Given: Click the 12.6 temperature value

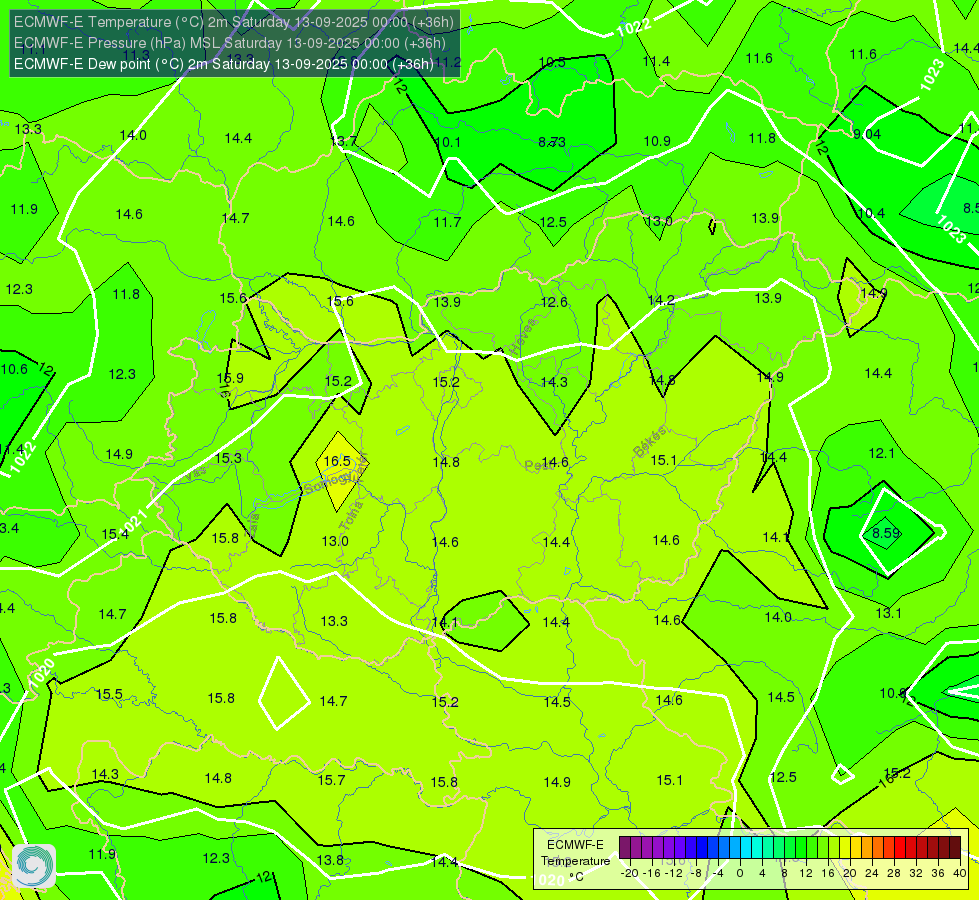Looking at the screenshot, I should [554, 302].
